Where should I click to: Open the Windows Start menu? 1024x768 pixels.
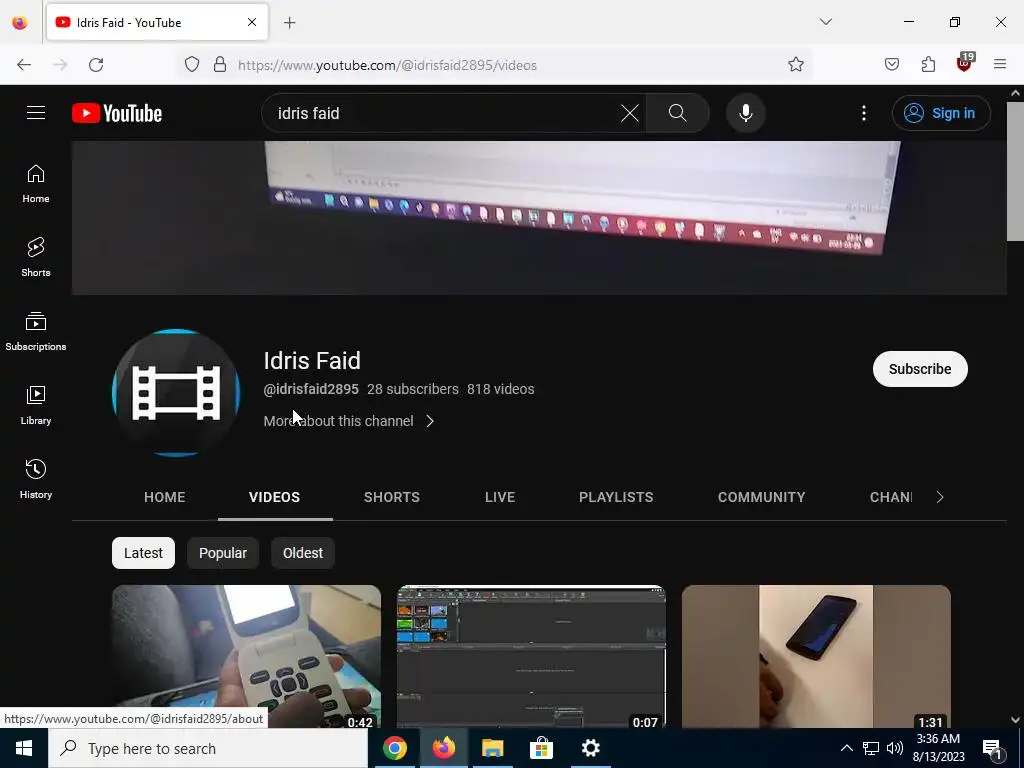click(x=24, y=748)
